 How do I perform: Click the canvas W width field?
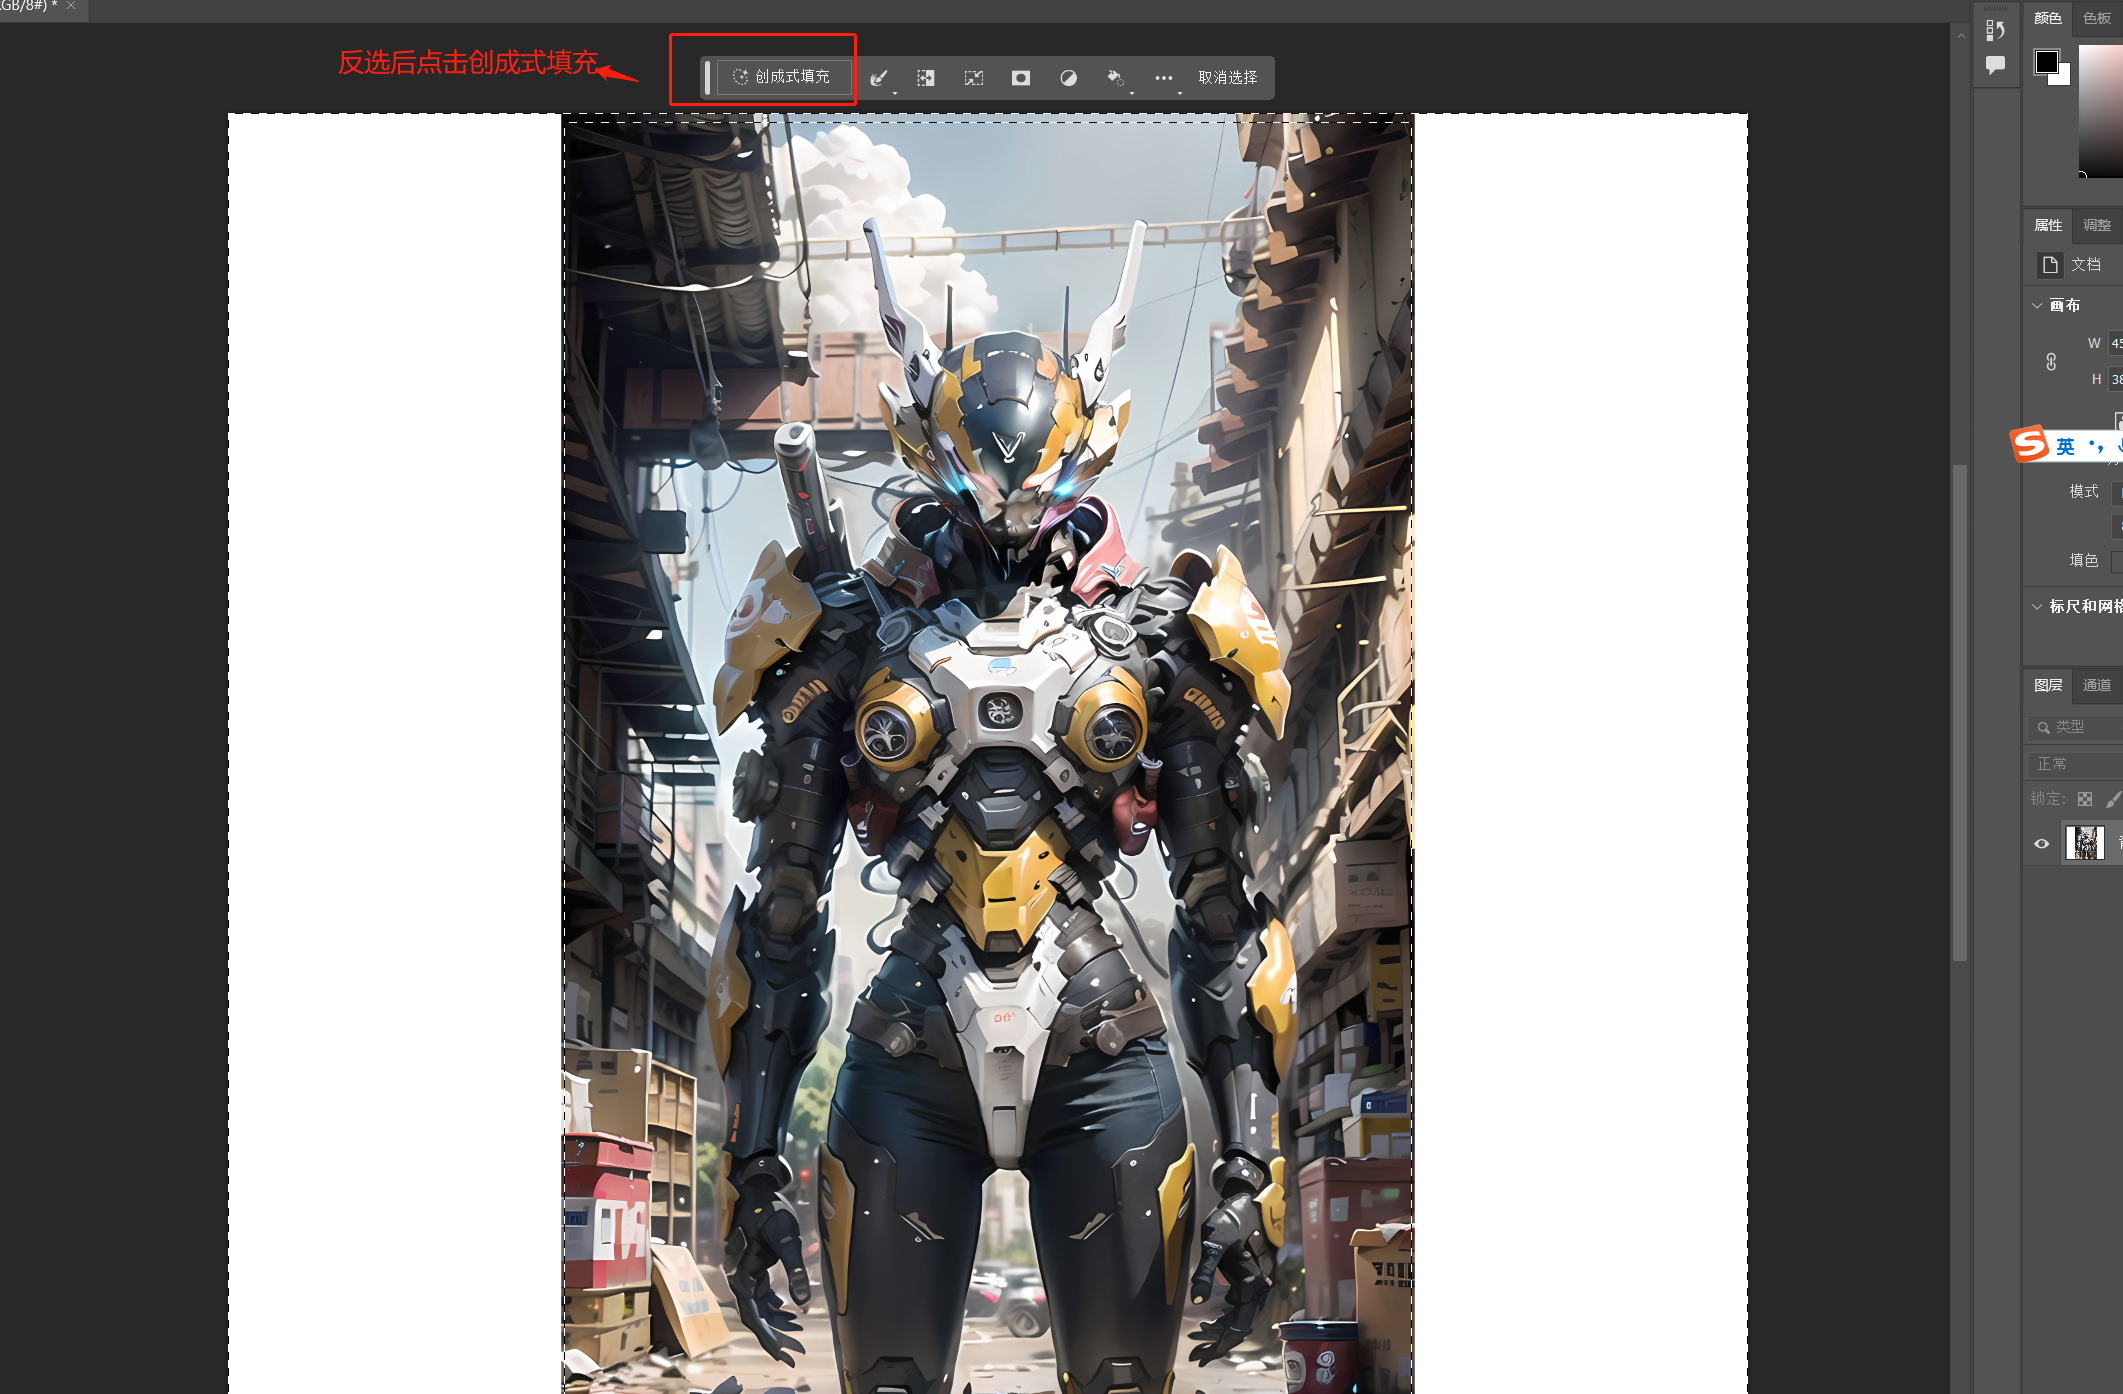2116,343
